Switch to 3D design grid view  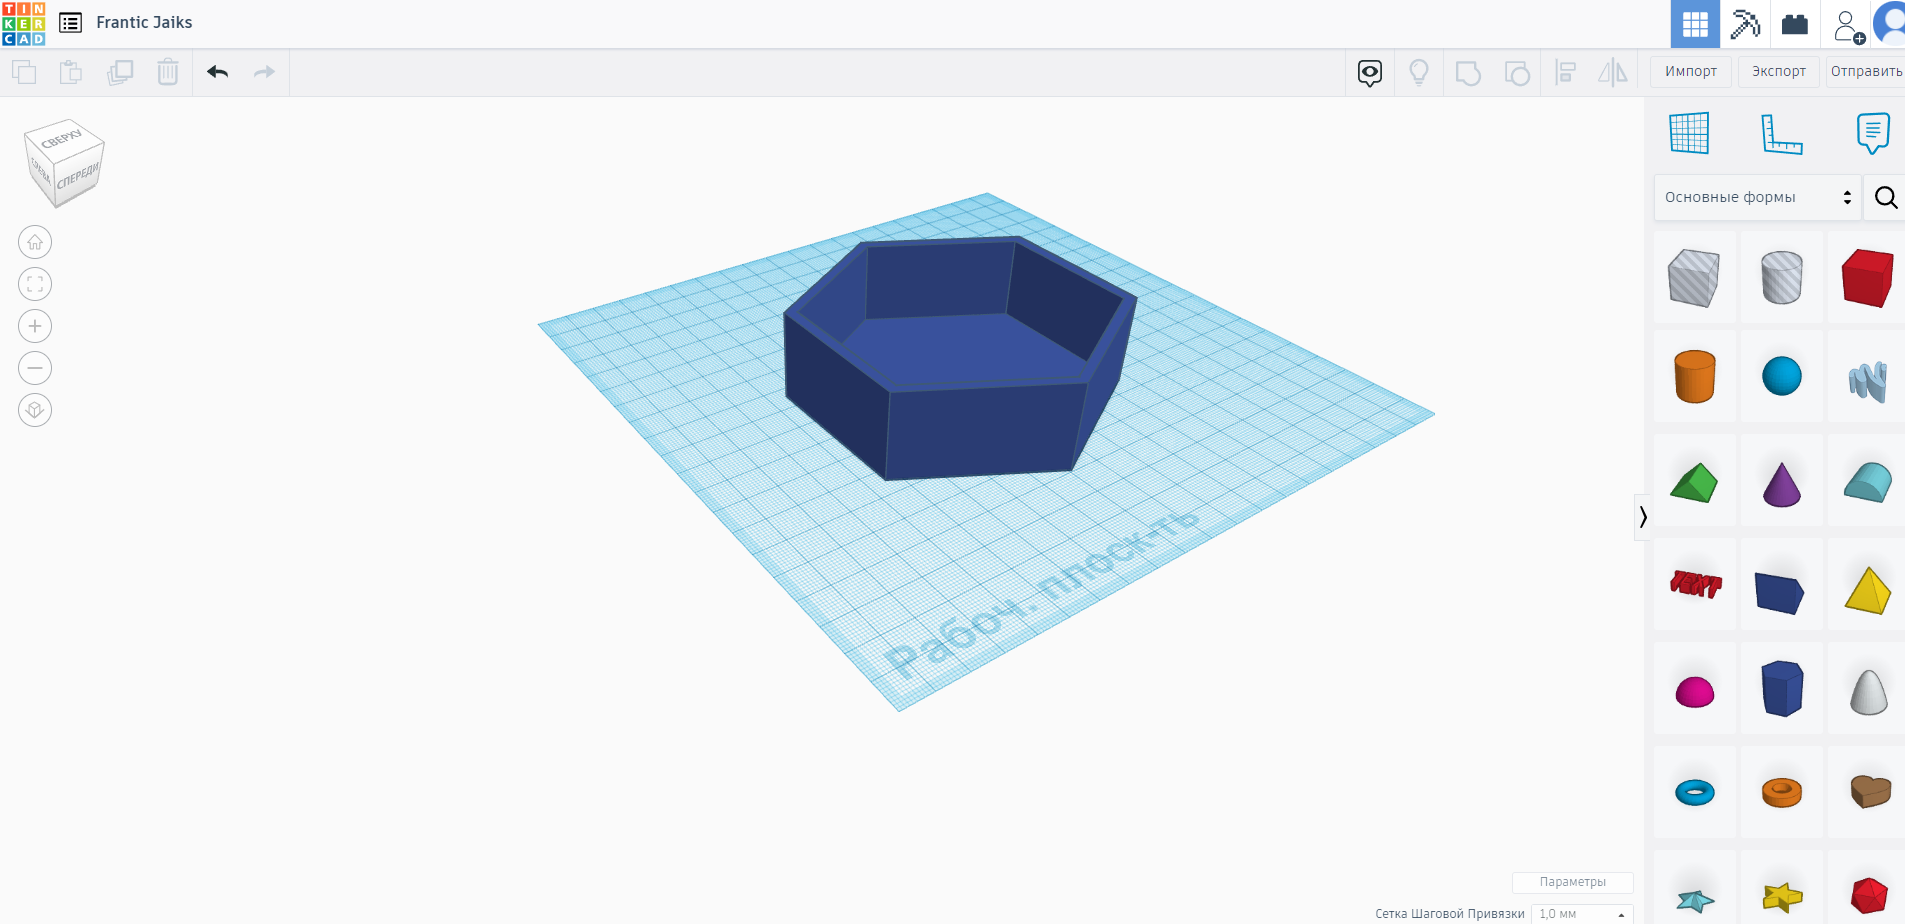(x=1695, y=24)
